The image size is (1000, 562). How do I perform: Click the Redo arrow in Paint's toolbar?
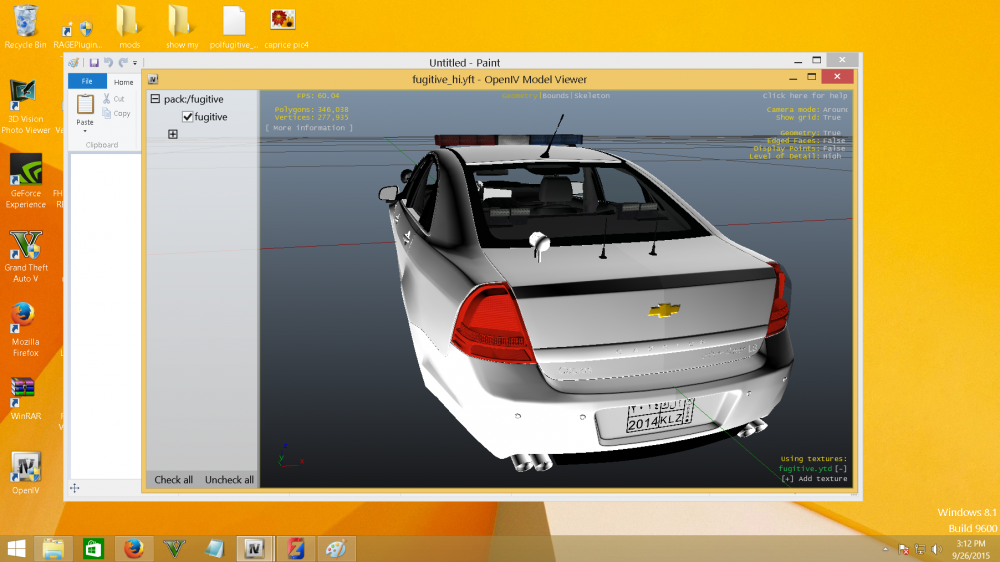click(123, 63)
